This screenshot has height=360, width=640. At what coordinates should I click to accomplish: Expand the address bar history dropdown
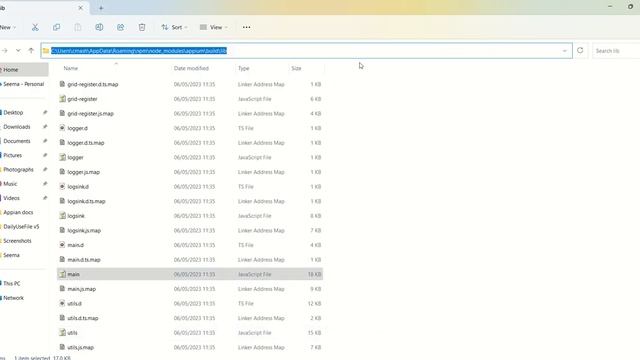564,51
